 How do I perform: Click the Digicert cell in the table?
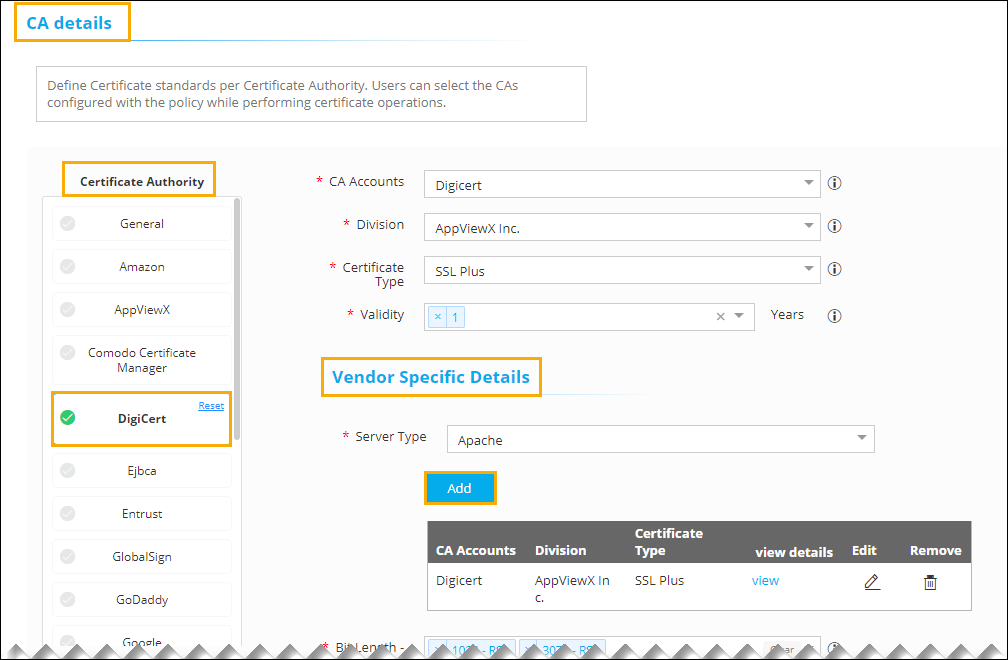click(459, 580)
